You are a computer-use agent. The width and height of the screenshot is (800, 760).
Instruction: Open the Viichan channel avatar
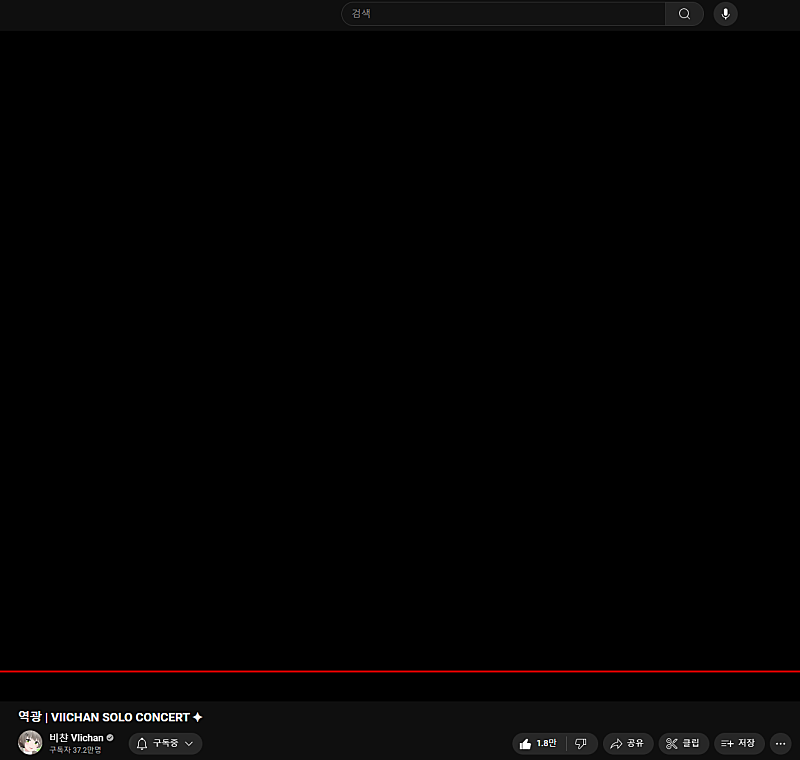tap(30, 743)
